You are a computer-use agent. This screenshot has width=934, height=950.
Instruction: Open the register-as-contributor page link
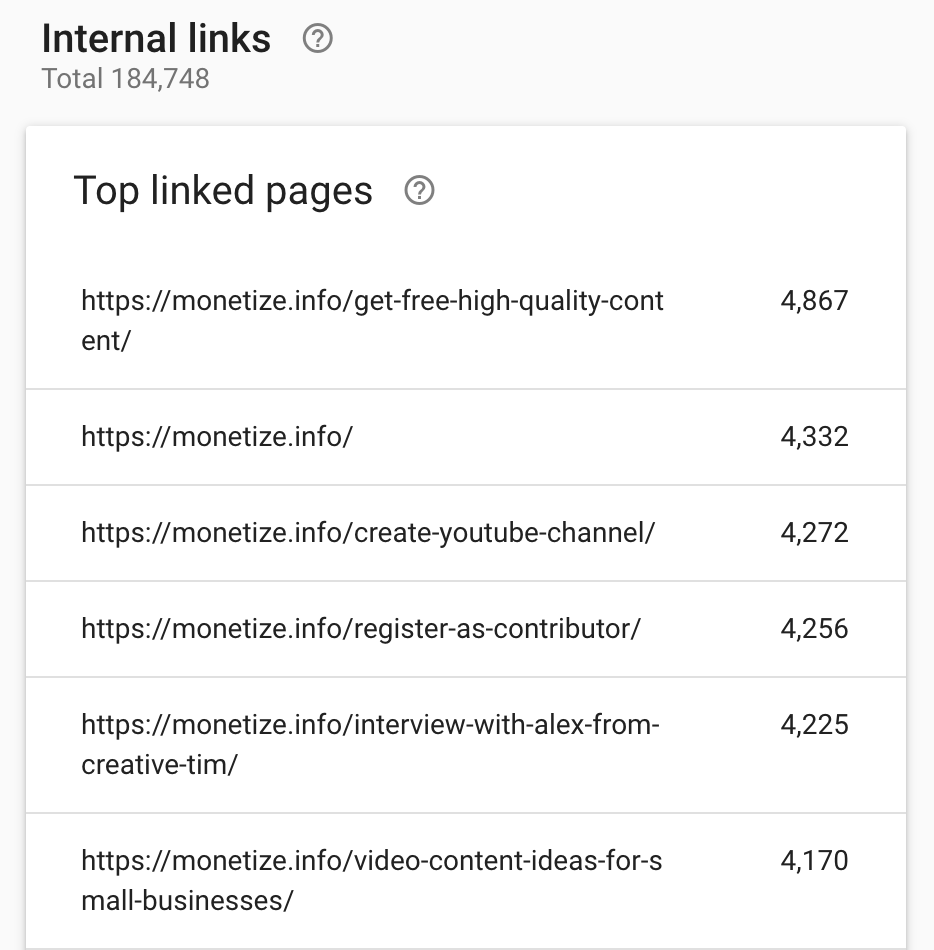tap(361, 629)
